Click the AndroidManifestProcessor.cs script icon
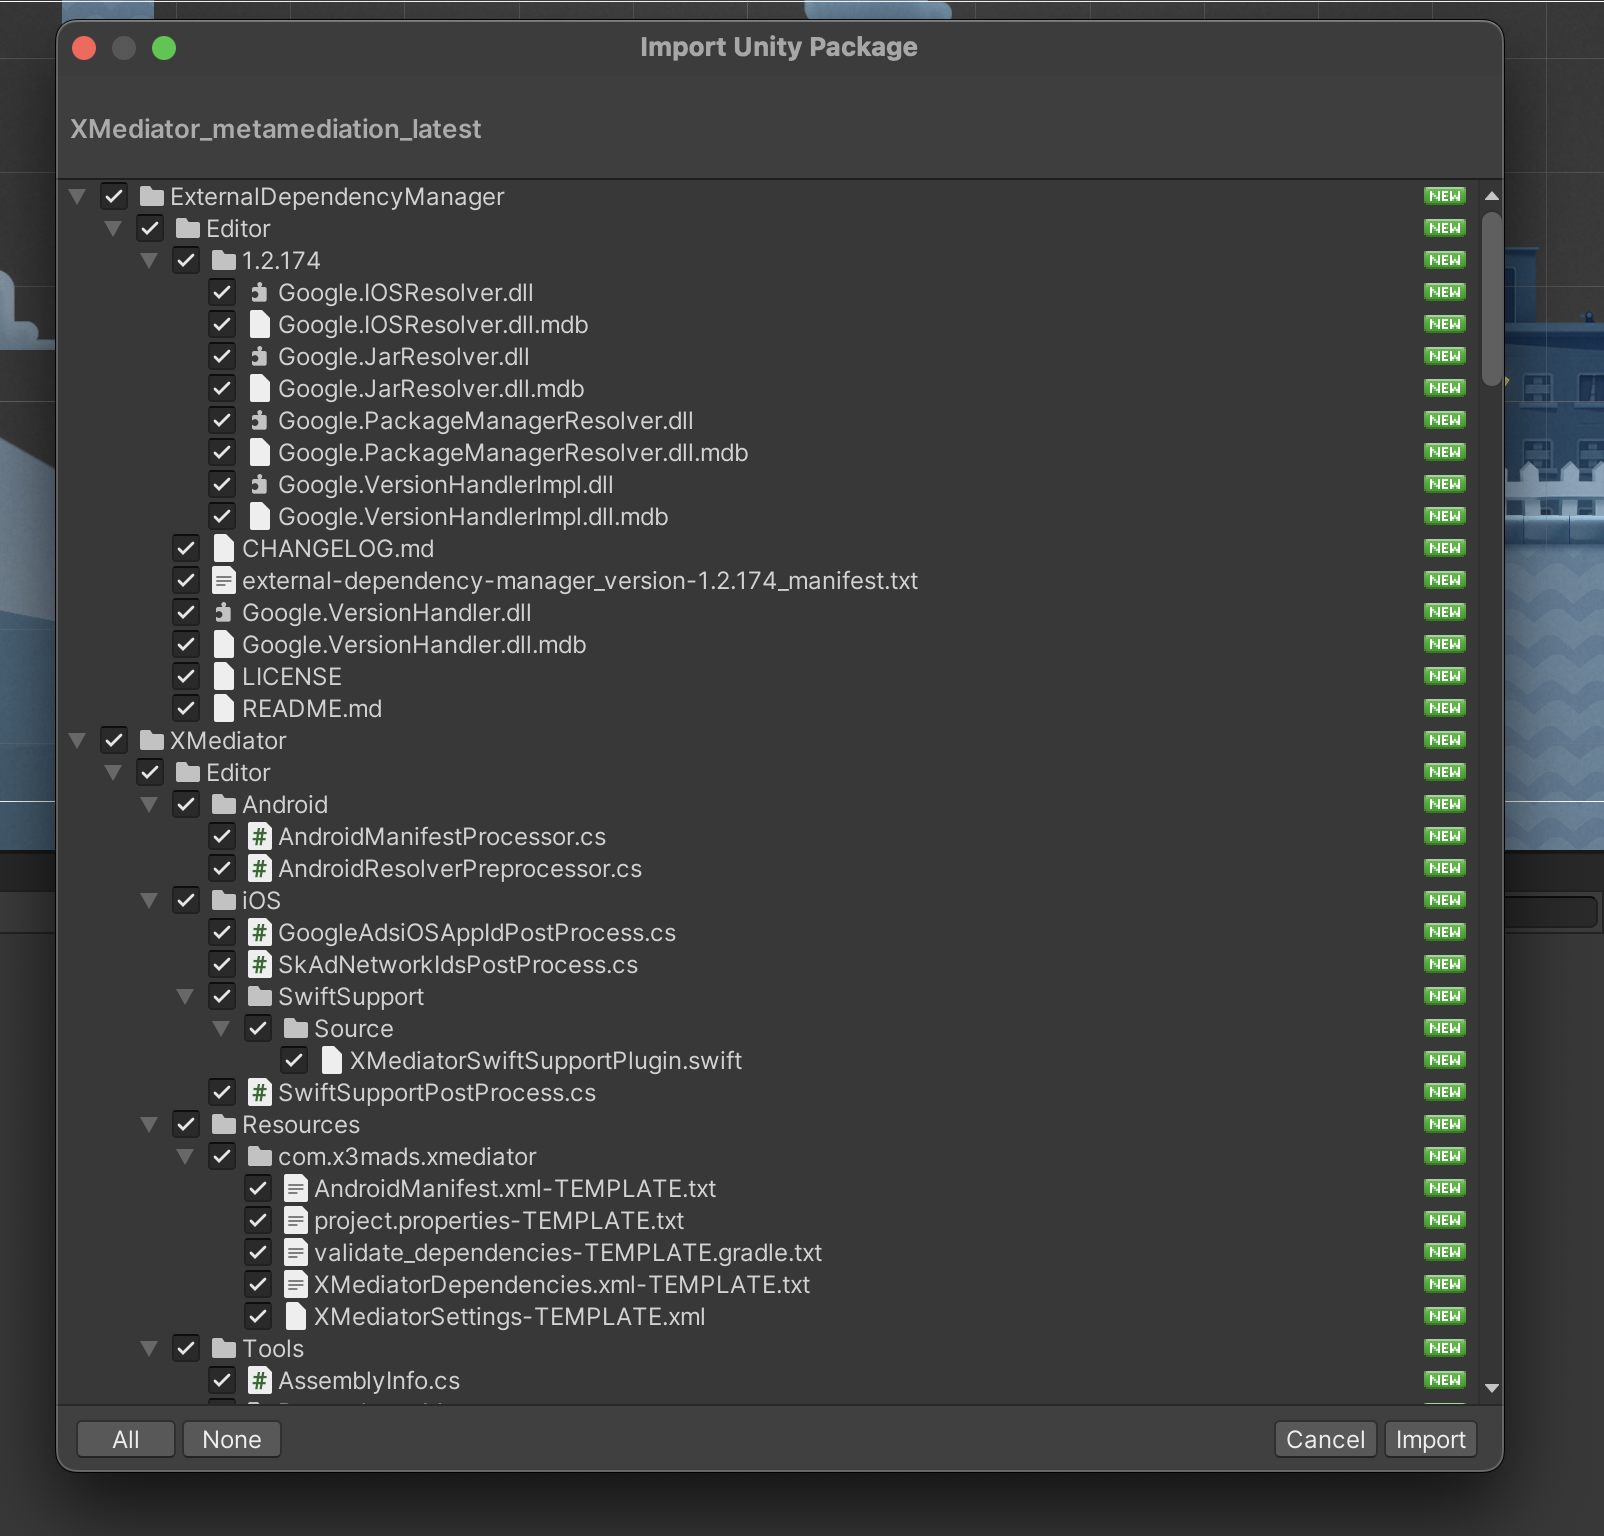The width and height of the screenshot is (1604, 1536). (x=260, y=836)
